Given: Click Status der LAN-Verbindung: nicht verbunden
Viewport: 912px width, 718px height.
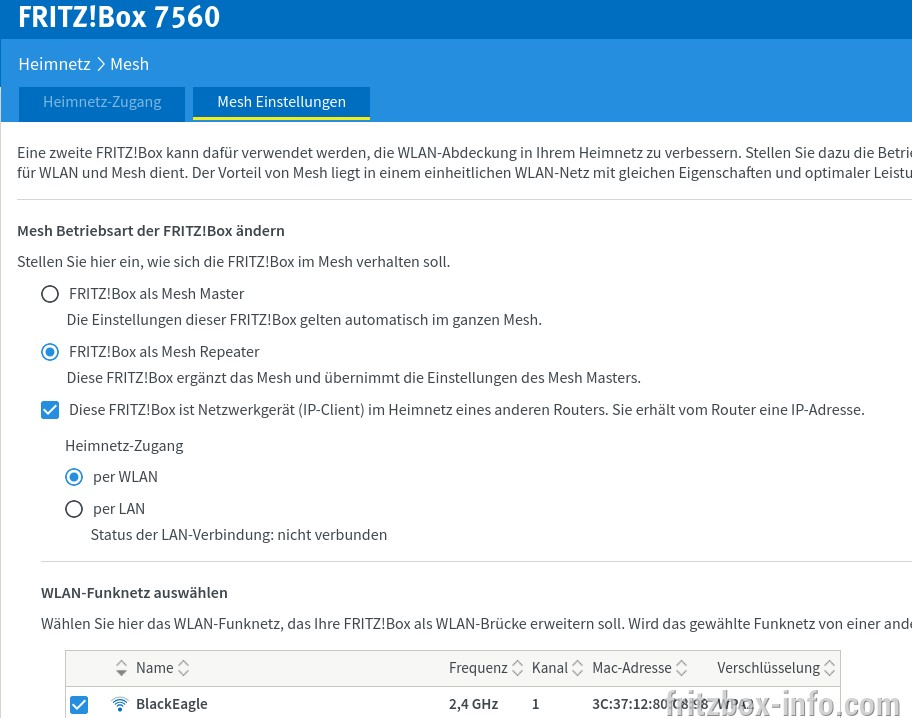Looking at the screenshot, I should pyautogui.click(x=238, y=535).
